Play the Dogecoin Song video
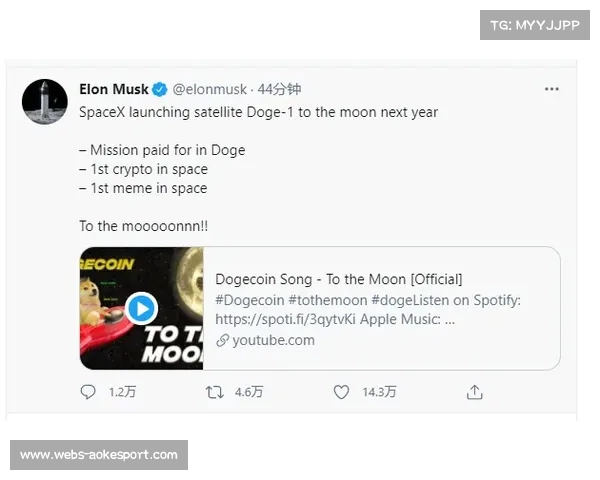 (x=142, y=308)
